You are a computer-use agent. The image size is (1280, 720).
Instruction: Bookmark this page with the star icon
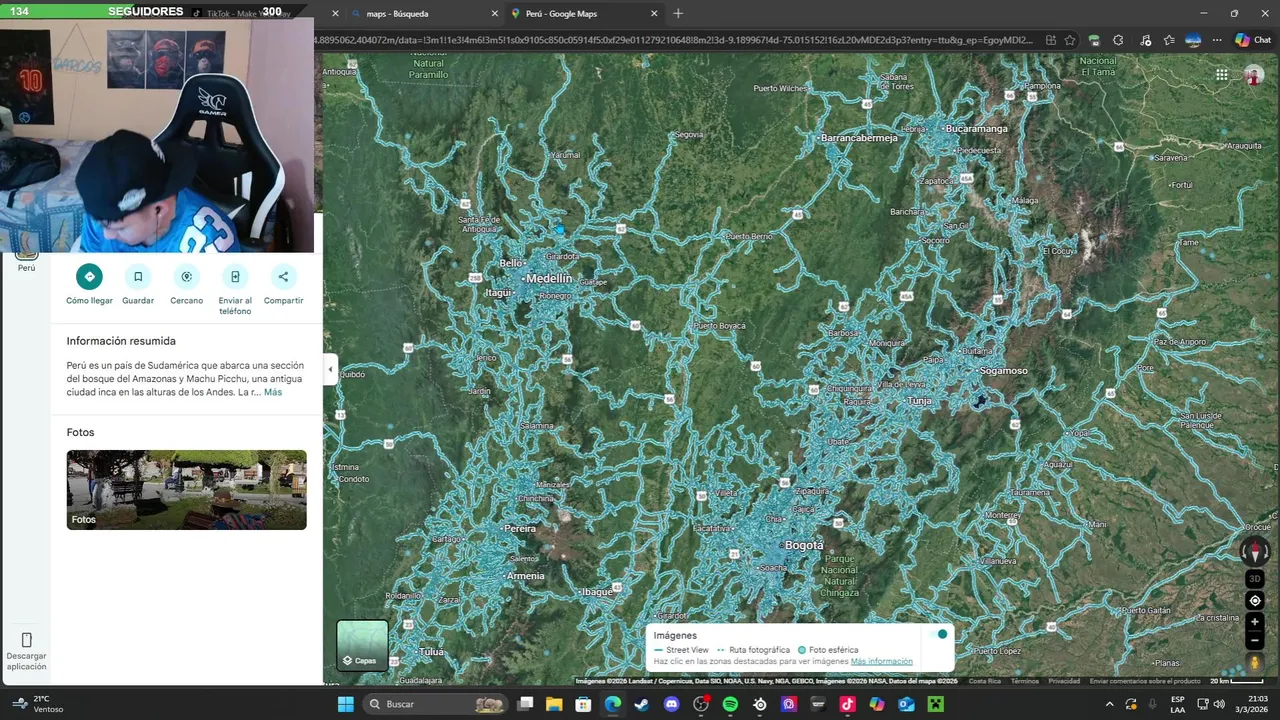[1070, 40]
